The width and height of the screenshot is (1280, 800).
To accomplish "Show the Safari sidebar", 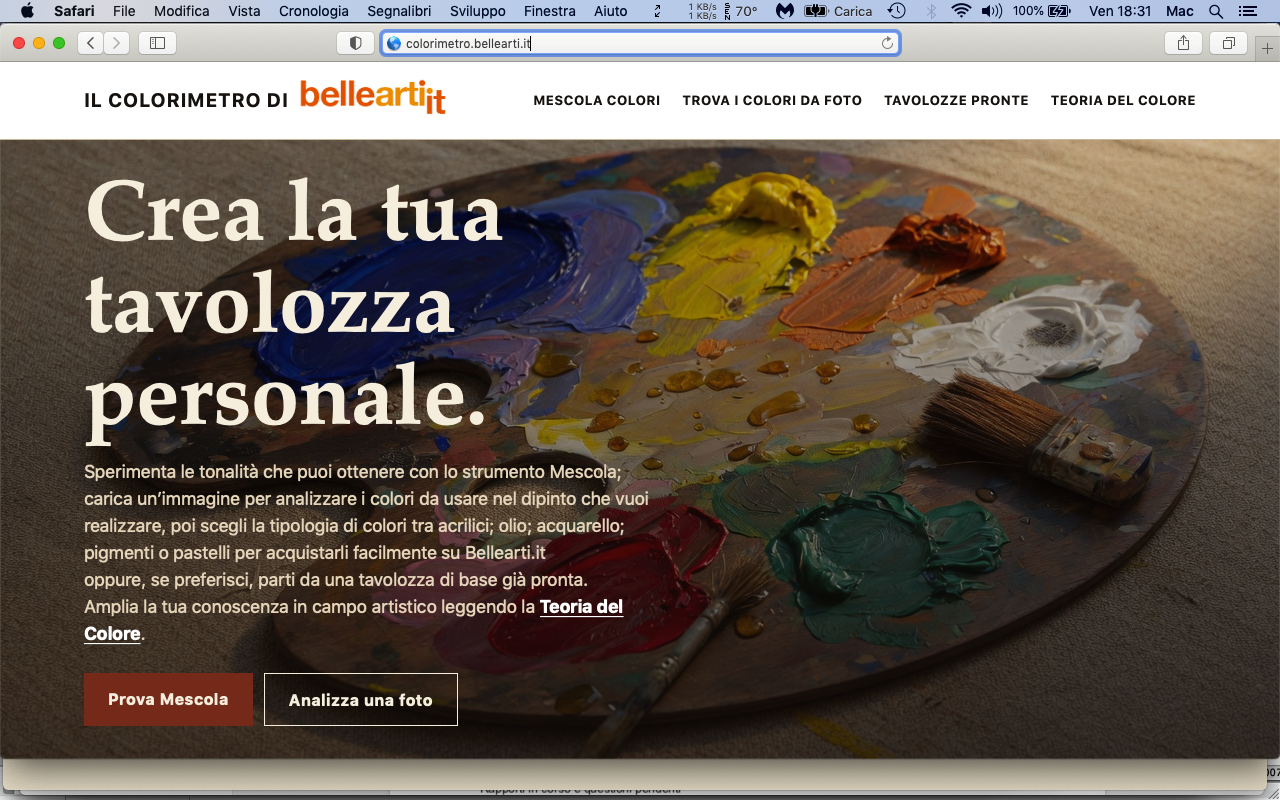I will tap(157, 43).
